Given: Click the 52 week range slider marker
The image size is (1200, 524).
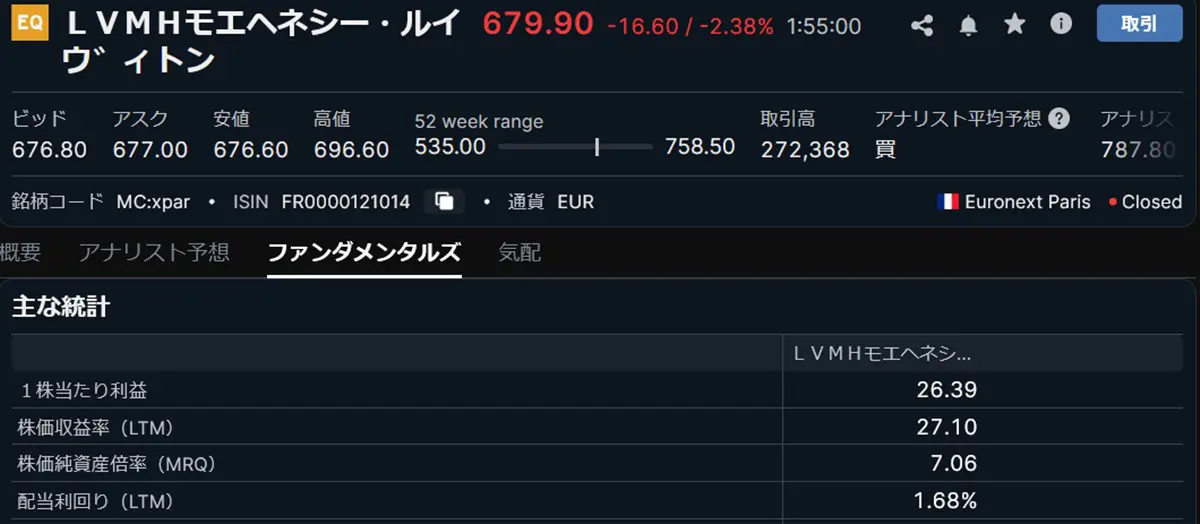Looking at the screenshot, I should 597,147.
